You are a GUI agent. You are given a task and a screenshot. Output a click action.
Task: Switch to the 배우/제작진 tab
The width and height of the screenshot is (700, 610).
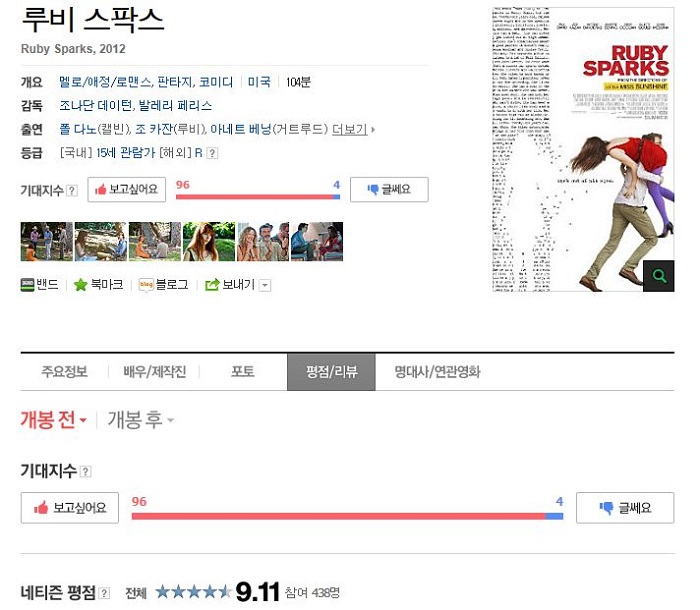point(154,372)
